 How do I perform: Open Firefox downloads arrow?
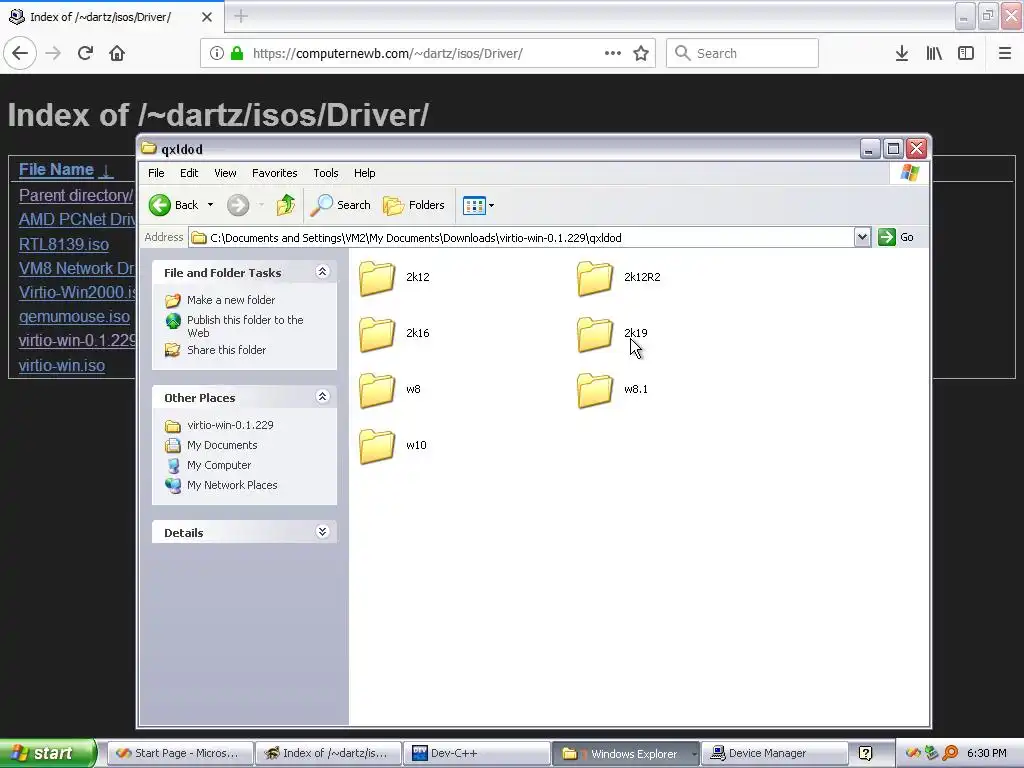902,53
